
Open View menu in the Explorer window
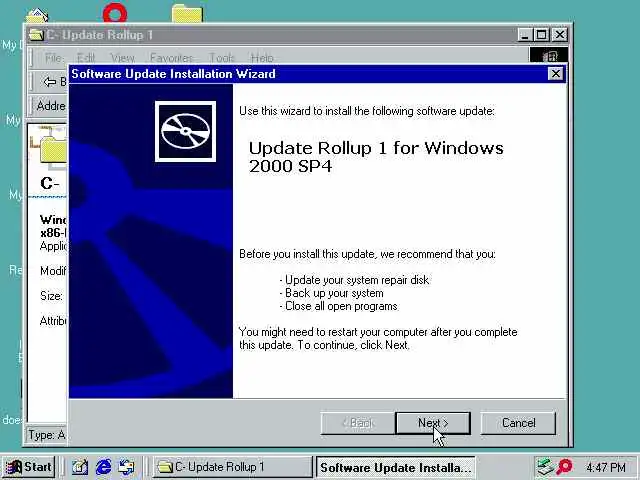pyautogui.click(x=122, y=58)
